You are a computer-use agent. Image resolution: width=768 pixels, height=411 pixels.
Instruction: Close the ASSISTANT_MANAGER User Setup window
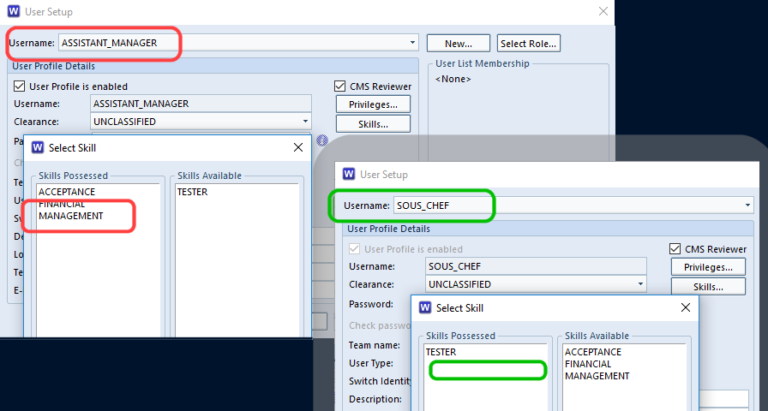[x=601, y=12]
